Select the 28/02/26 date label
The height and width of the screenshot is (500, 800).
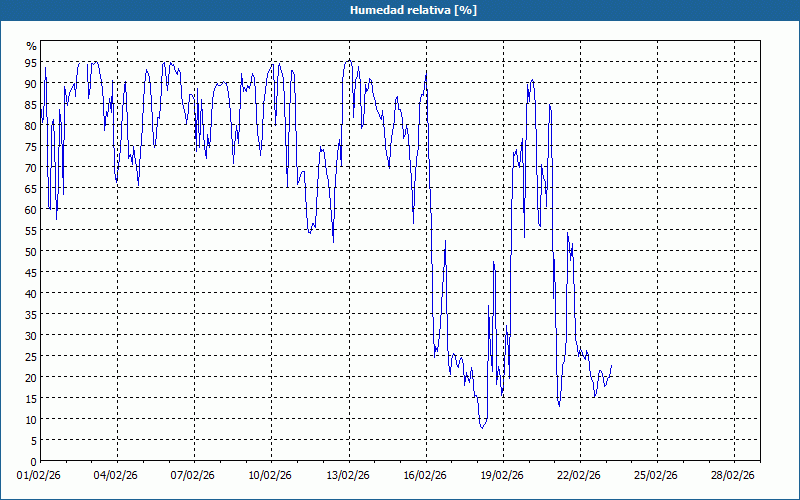(x=734, y=475)
